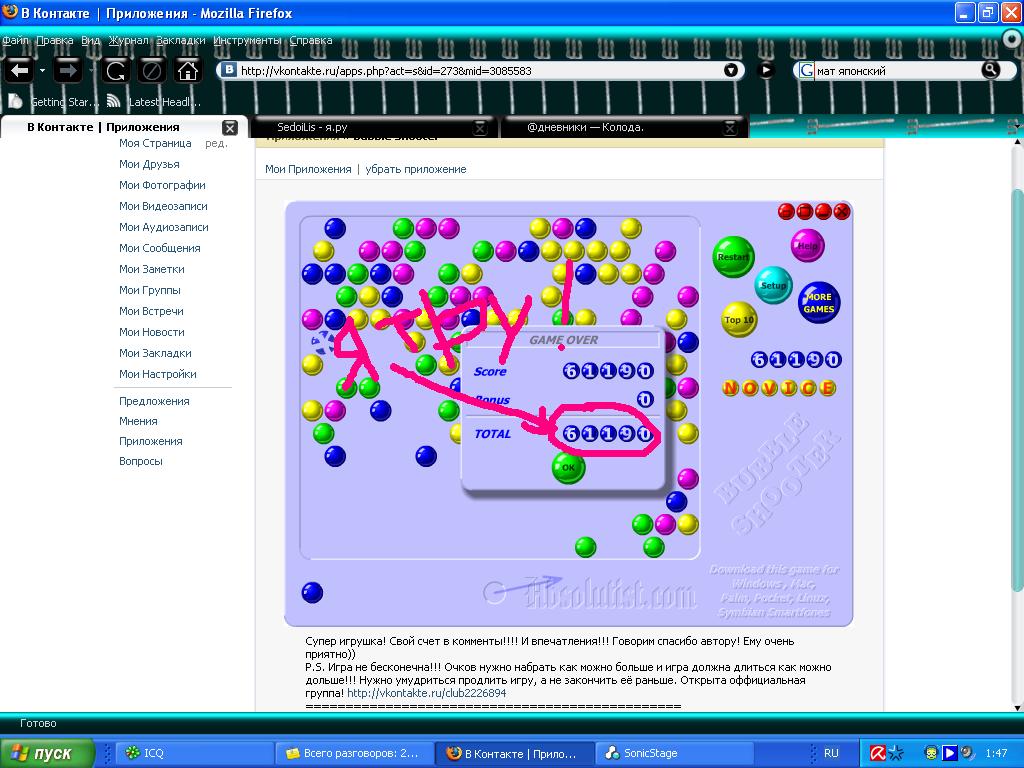
Task: Open the Инструменты menu
Action: (247, 40)
